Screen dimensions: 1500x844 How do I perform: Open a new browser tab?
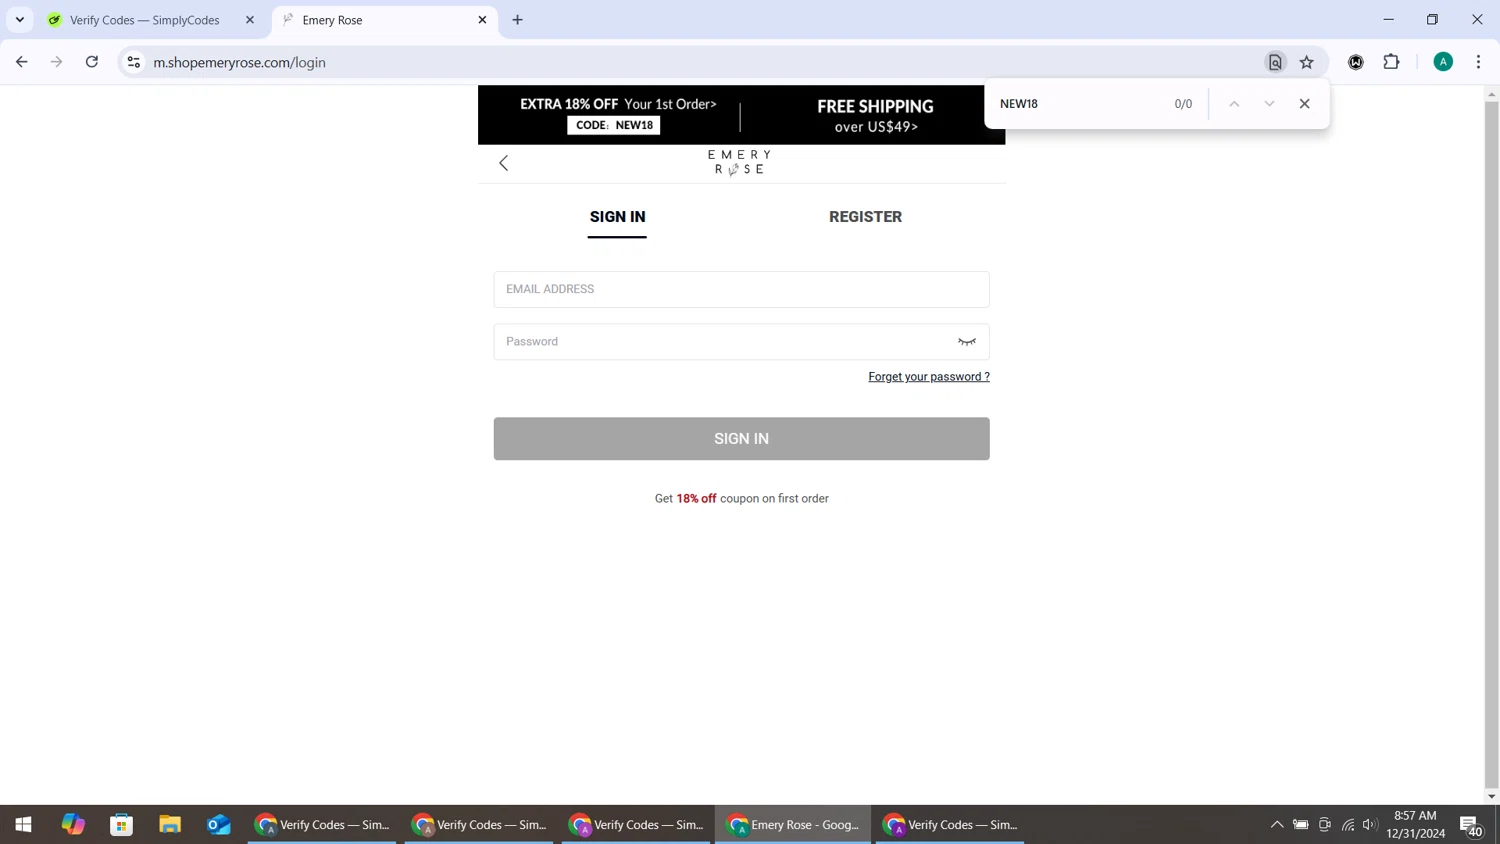coord(518,20)
